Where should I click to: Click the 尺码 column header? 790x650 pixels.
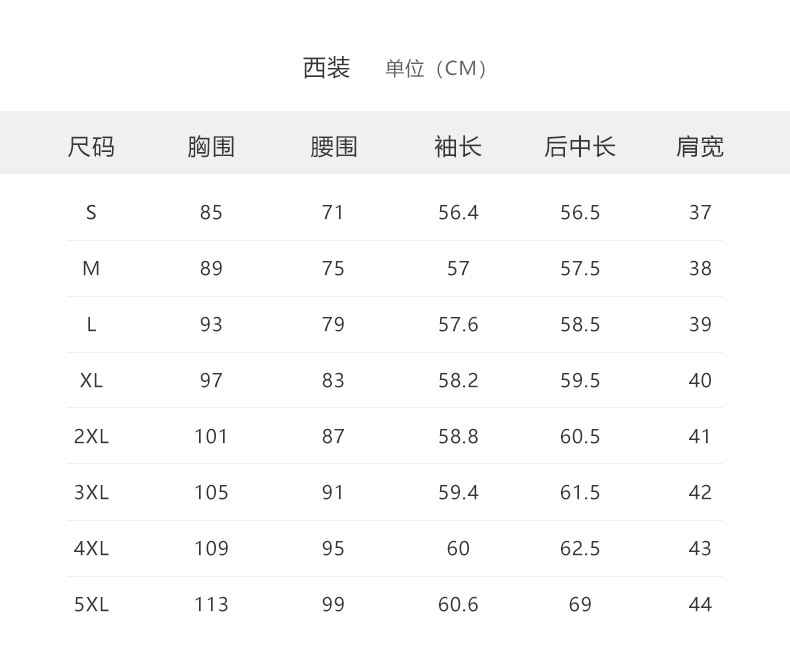click(x=91, y=147)
